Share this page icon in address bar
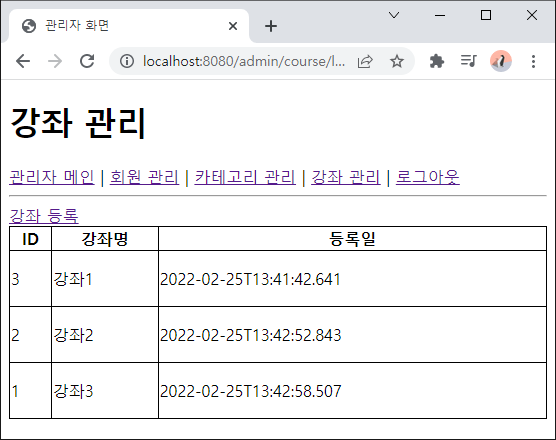This screenshot has width=556, height=440. (365, 61)
